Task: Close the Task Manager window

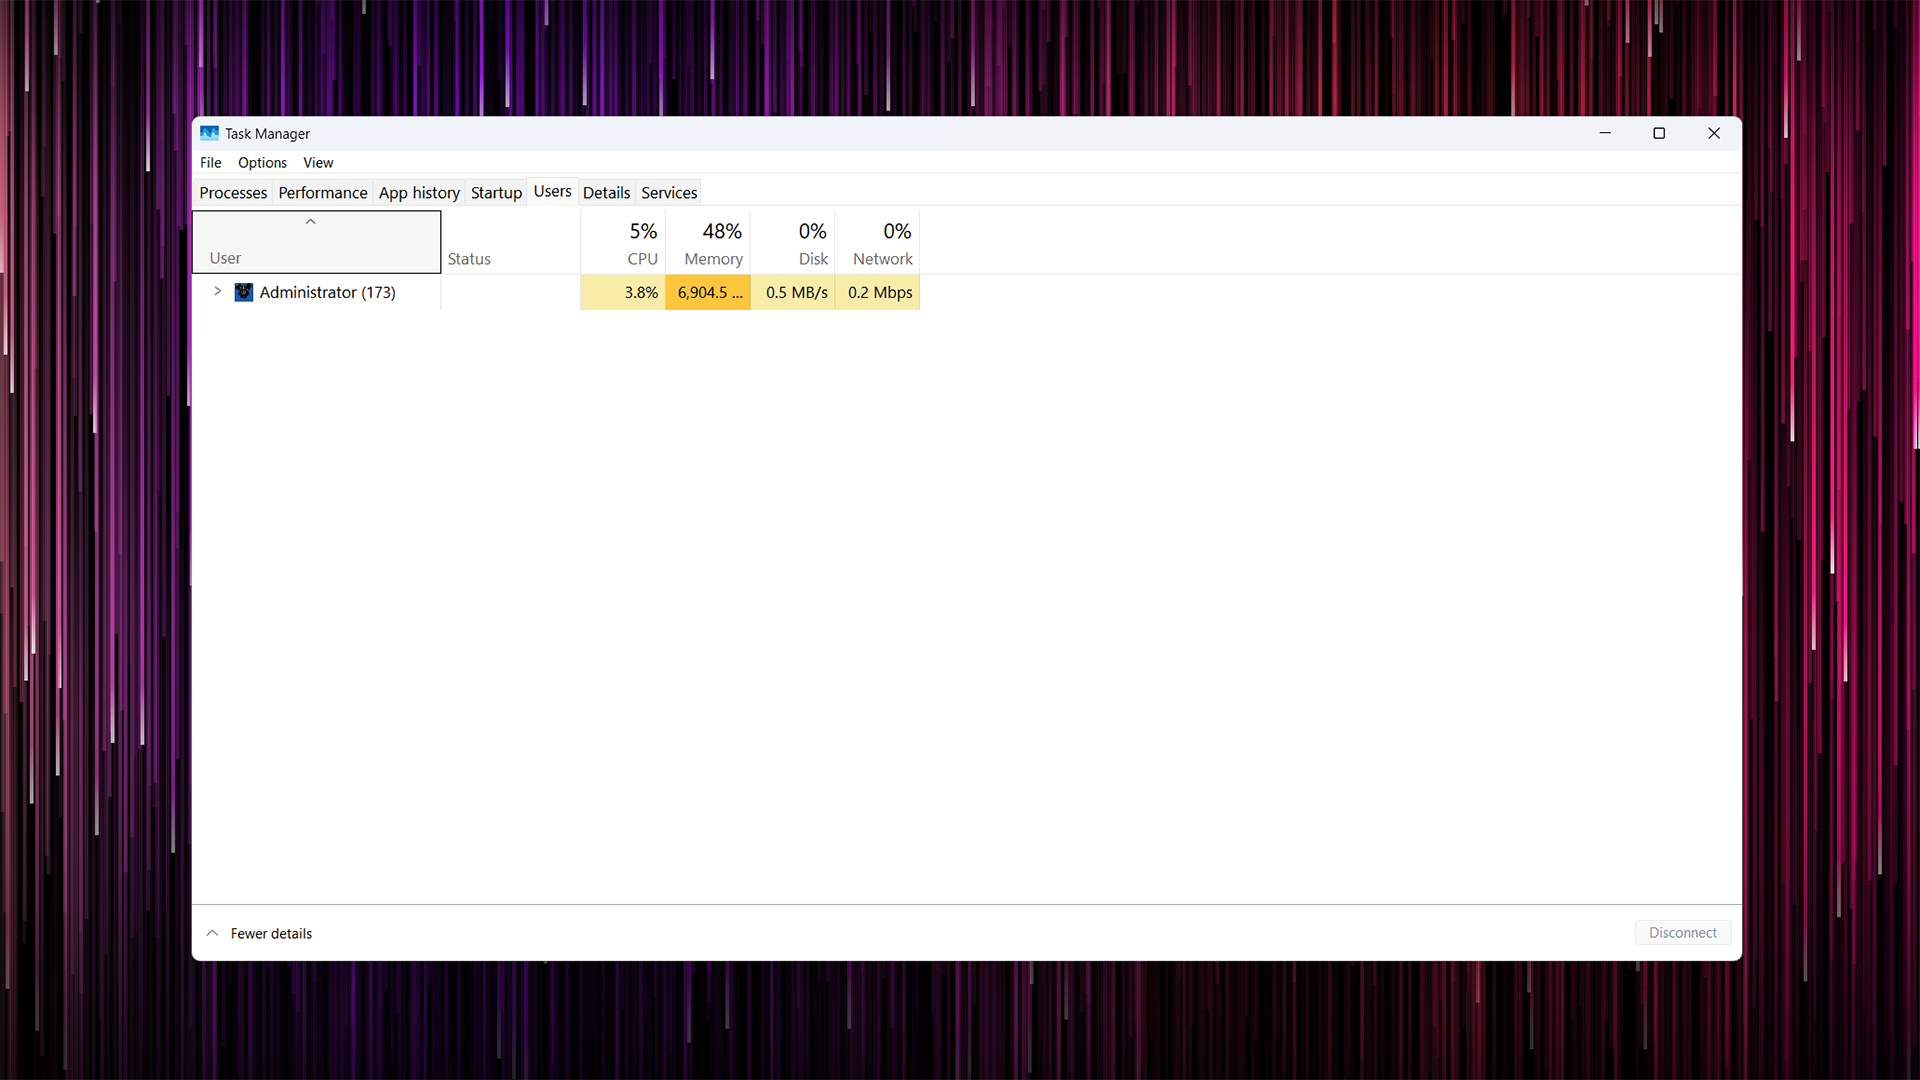Action: 1714,133
